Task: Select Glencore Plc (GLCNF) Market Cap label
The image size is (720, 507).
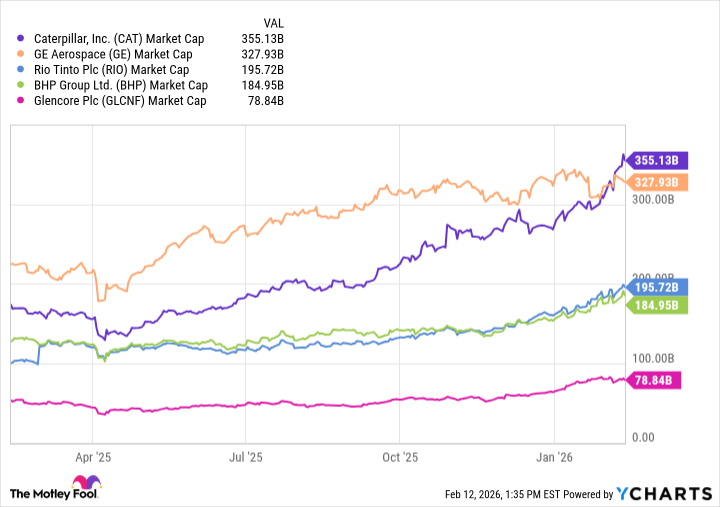Action: 120,101
